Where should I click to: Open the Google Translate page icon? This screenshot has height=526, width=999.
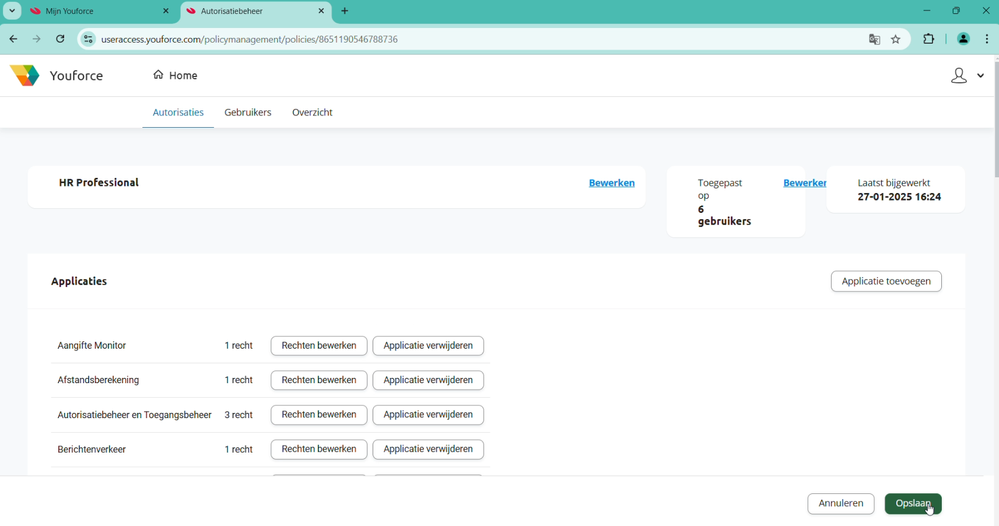tap(874, 39)
